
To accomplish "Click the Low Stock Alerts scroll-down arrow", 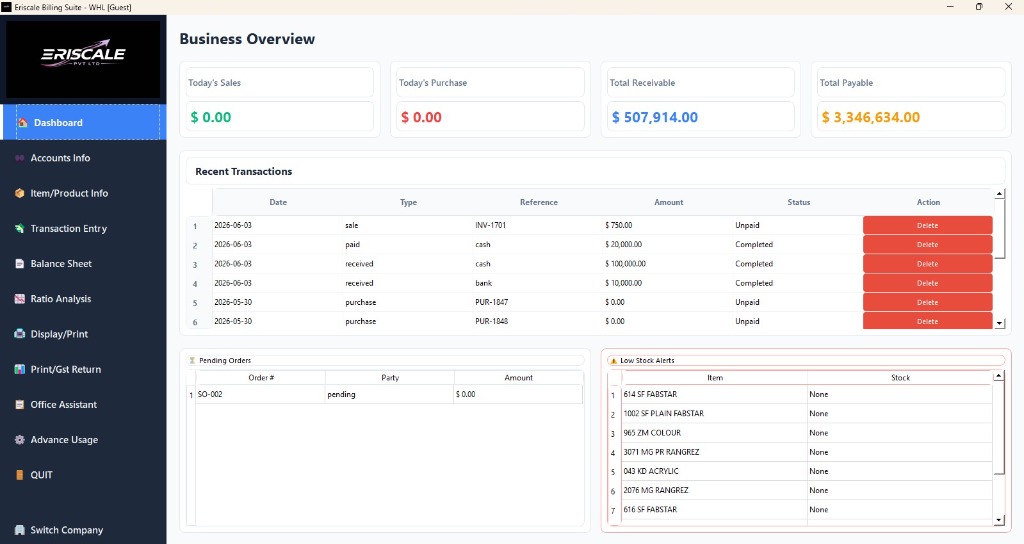I will [x=999, y=520].
